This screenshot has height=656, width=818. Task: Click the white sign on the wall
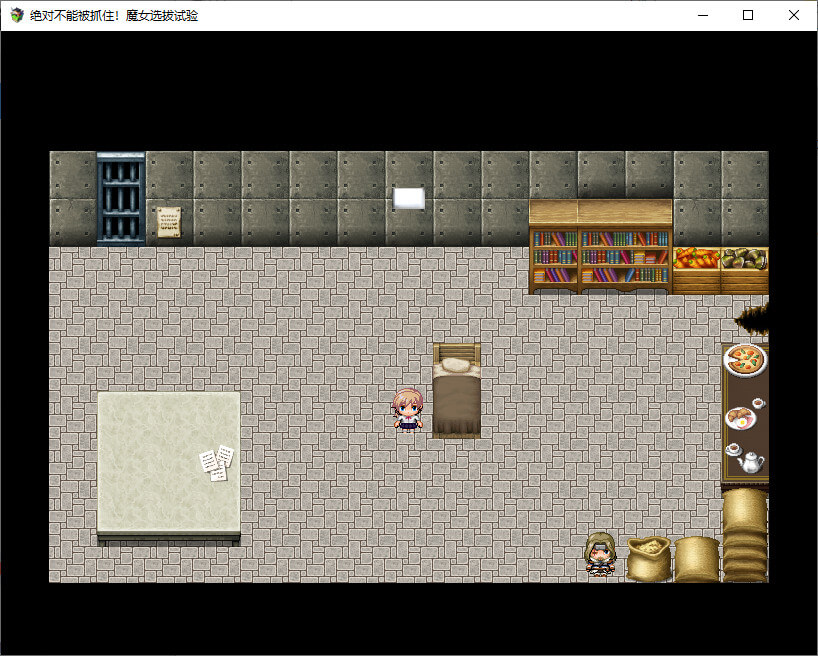pos(409,198)
